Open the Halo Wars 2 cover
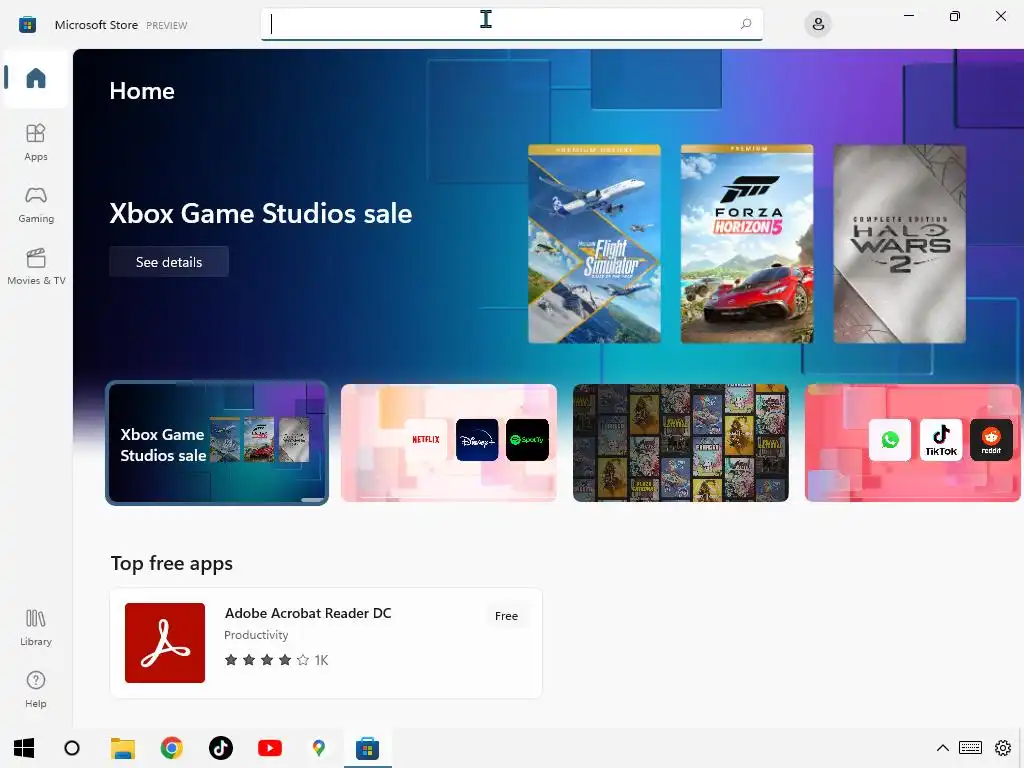The height and width of the screenshot is (768, 1024). pyautogui.click(x=900, y=244)
